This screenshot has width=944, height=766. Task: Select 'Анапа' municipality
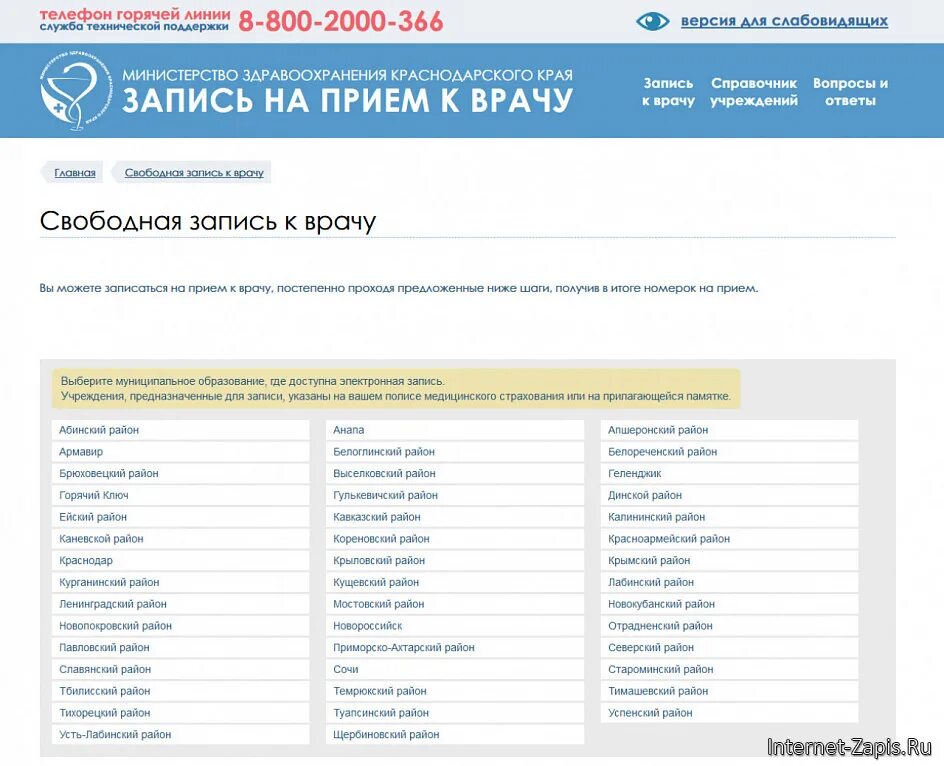455,430
